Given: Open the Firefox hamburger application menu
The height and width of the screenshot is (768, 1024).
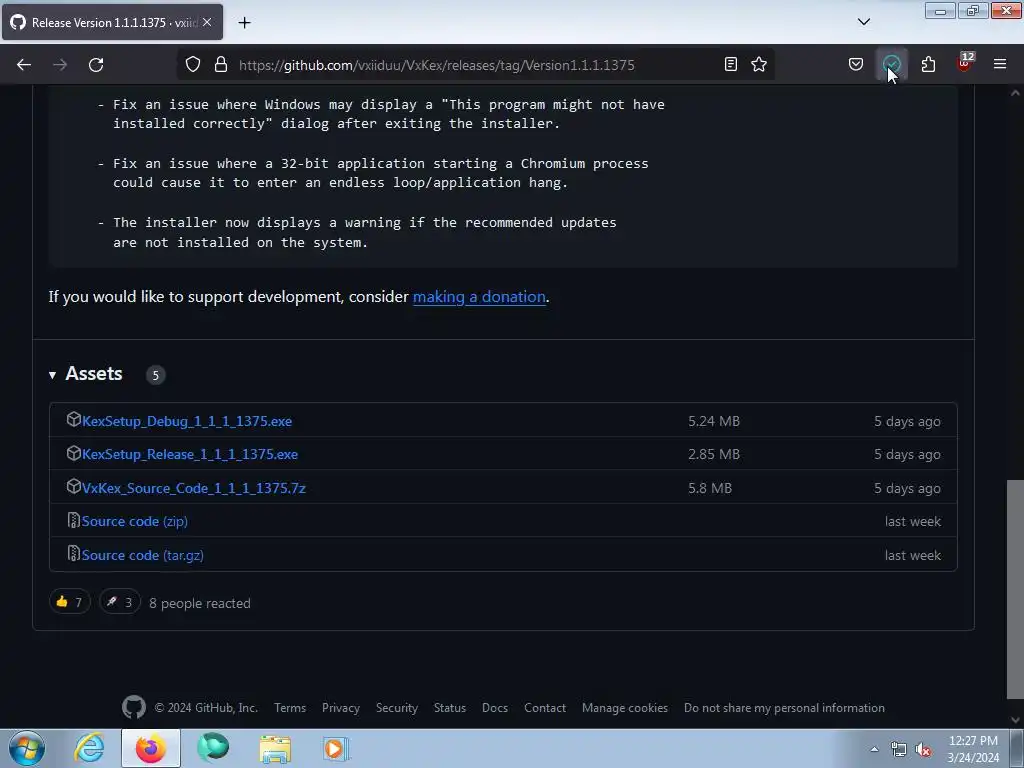Looking at the screenshot, I should pyautogui.click(x=1000, y=64).
